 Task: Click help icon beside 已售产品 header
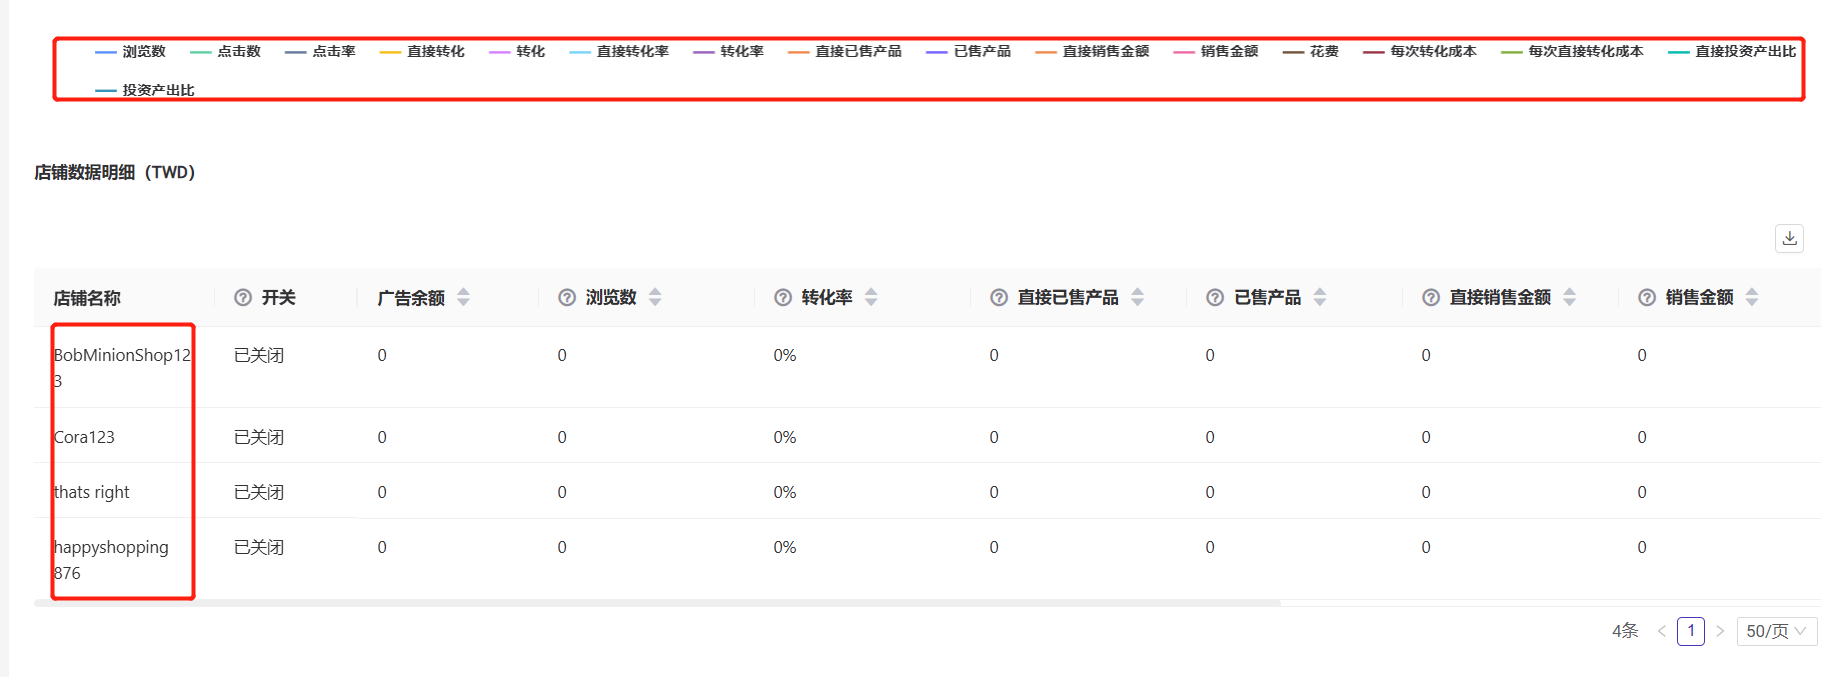(1215, 298)
